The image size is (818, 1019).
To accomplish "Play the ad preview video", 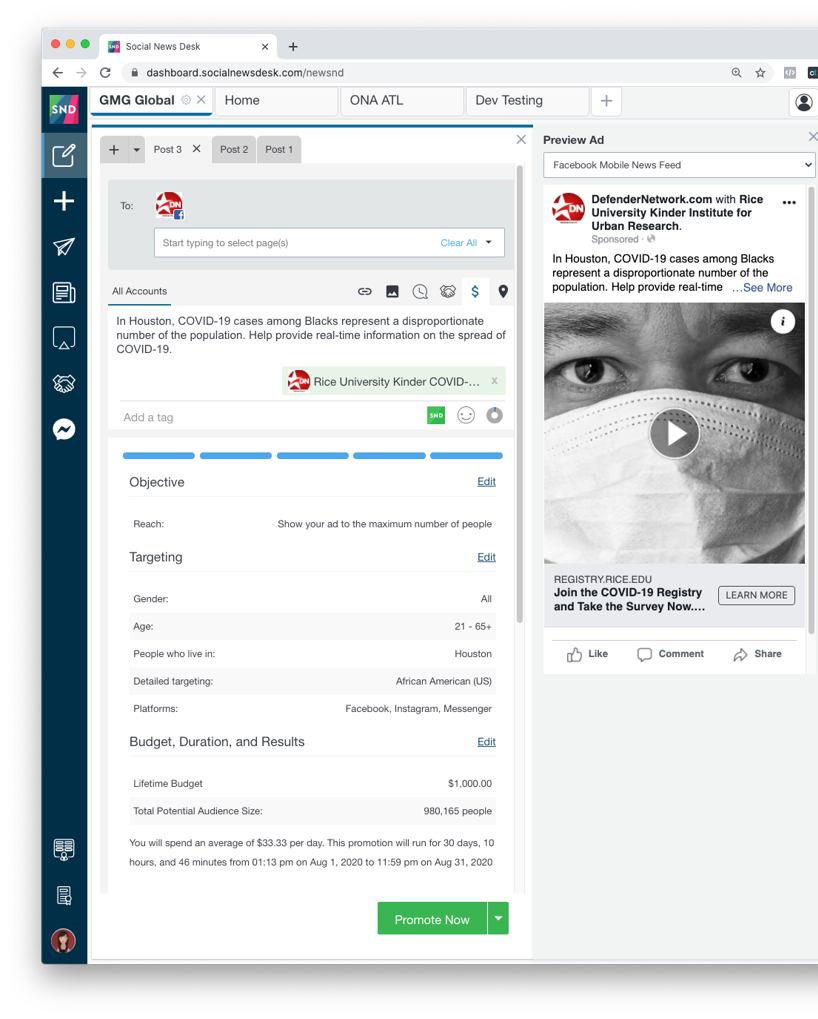I will (674, 433).
